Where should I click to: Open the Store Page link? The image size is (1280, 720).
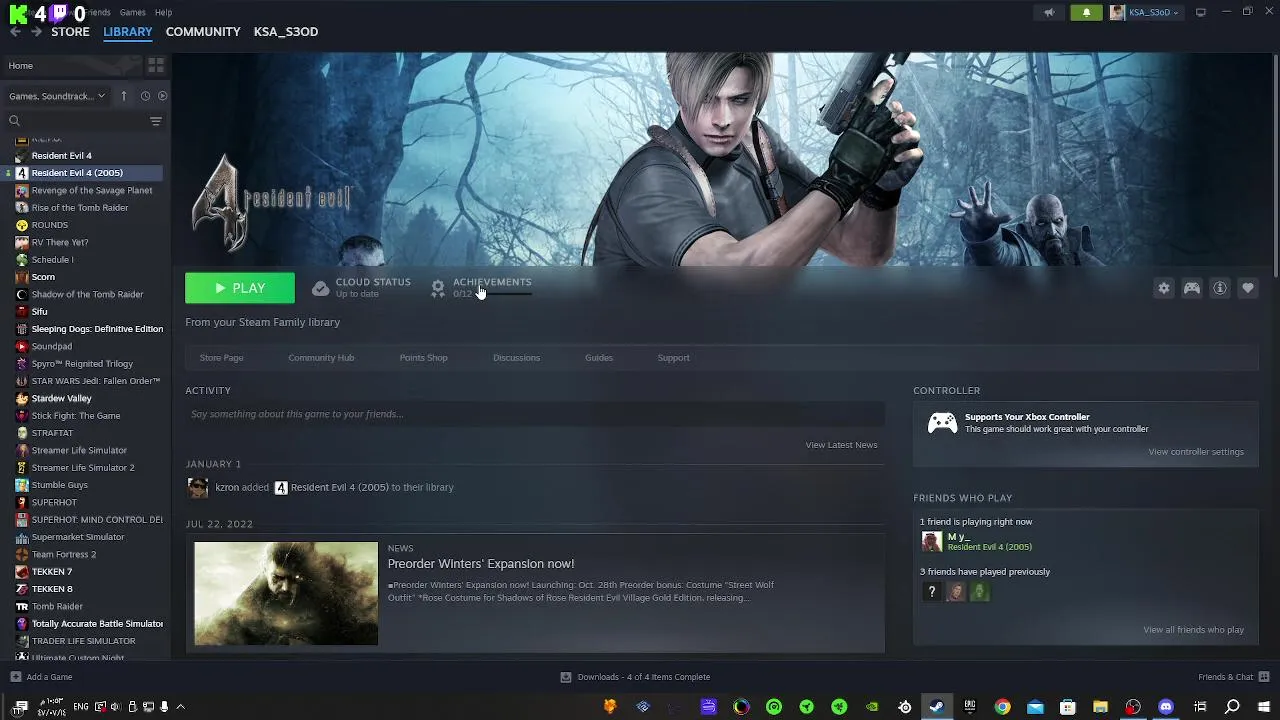pos(221,358)
